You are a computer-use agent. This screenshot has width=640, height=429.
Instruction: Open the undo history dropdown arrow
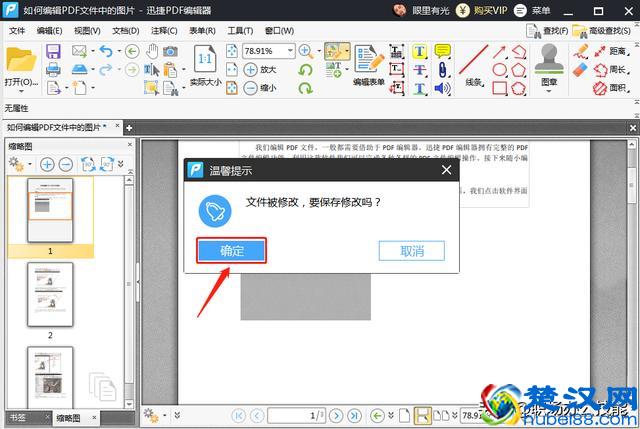[x=119, y=51]
